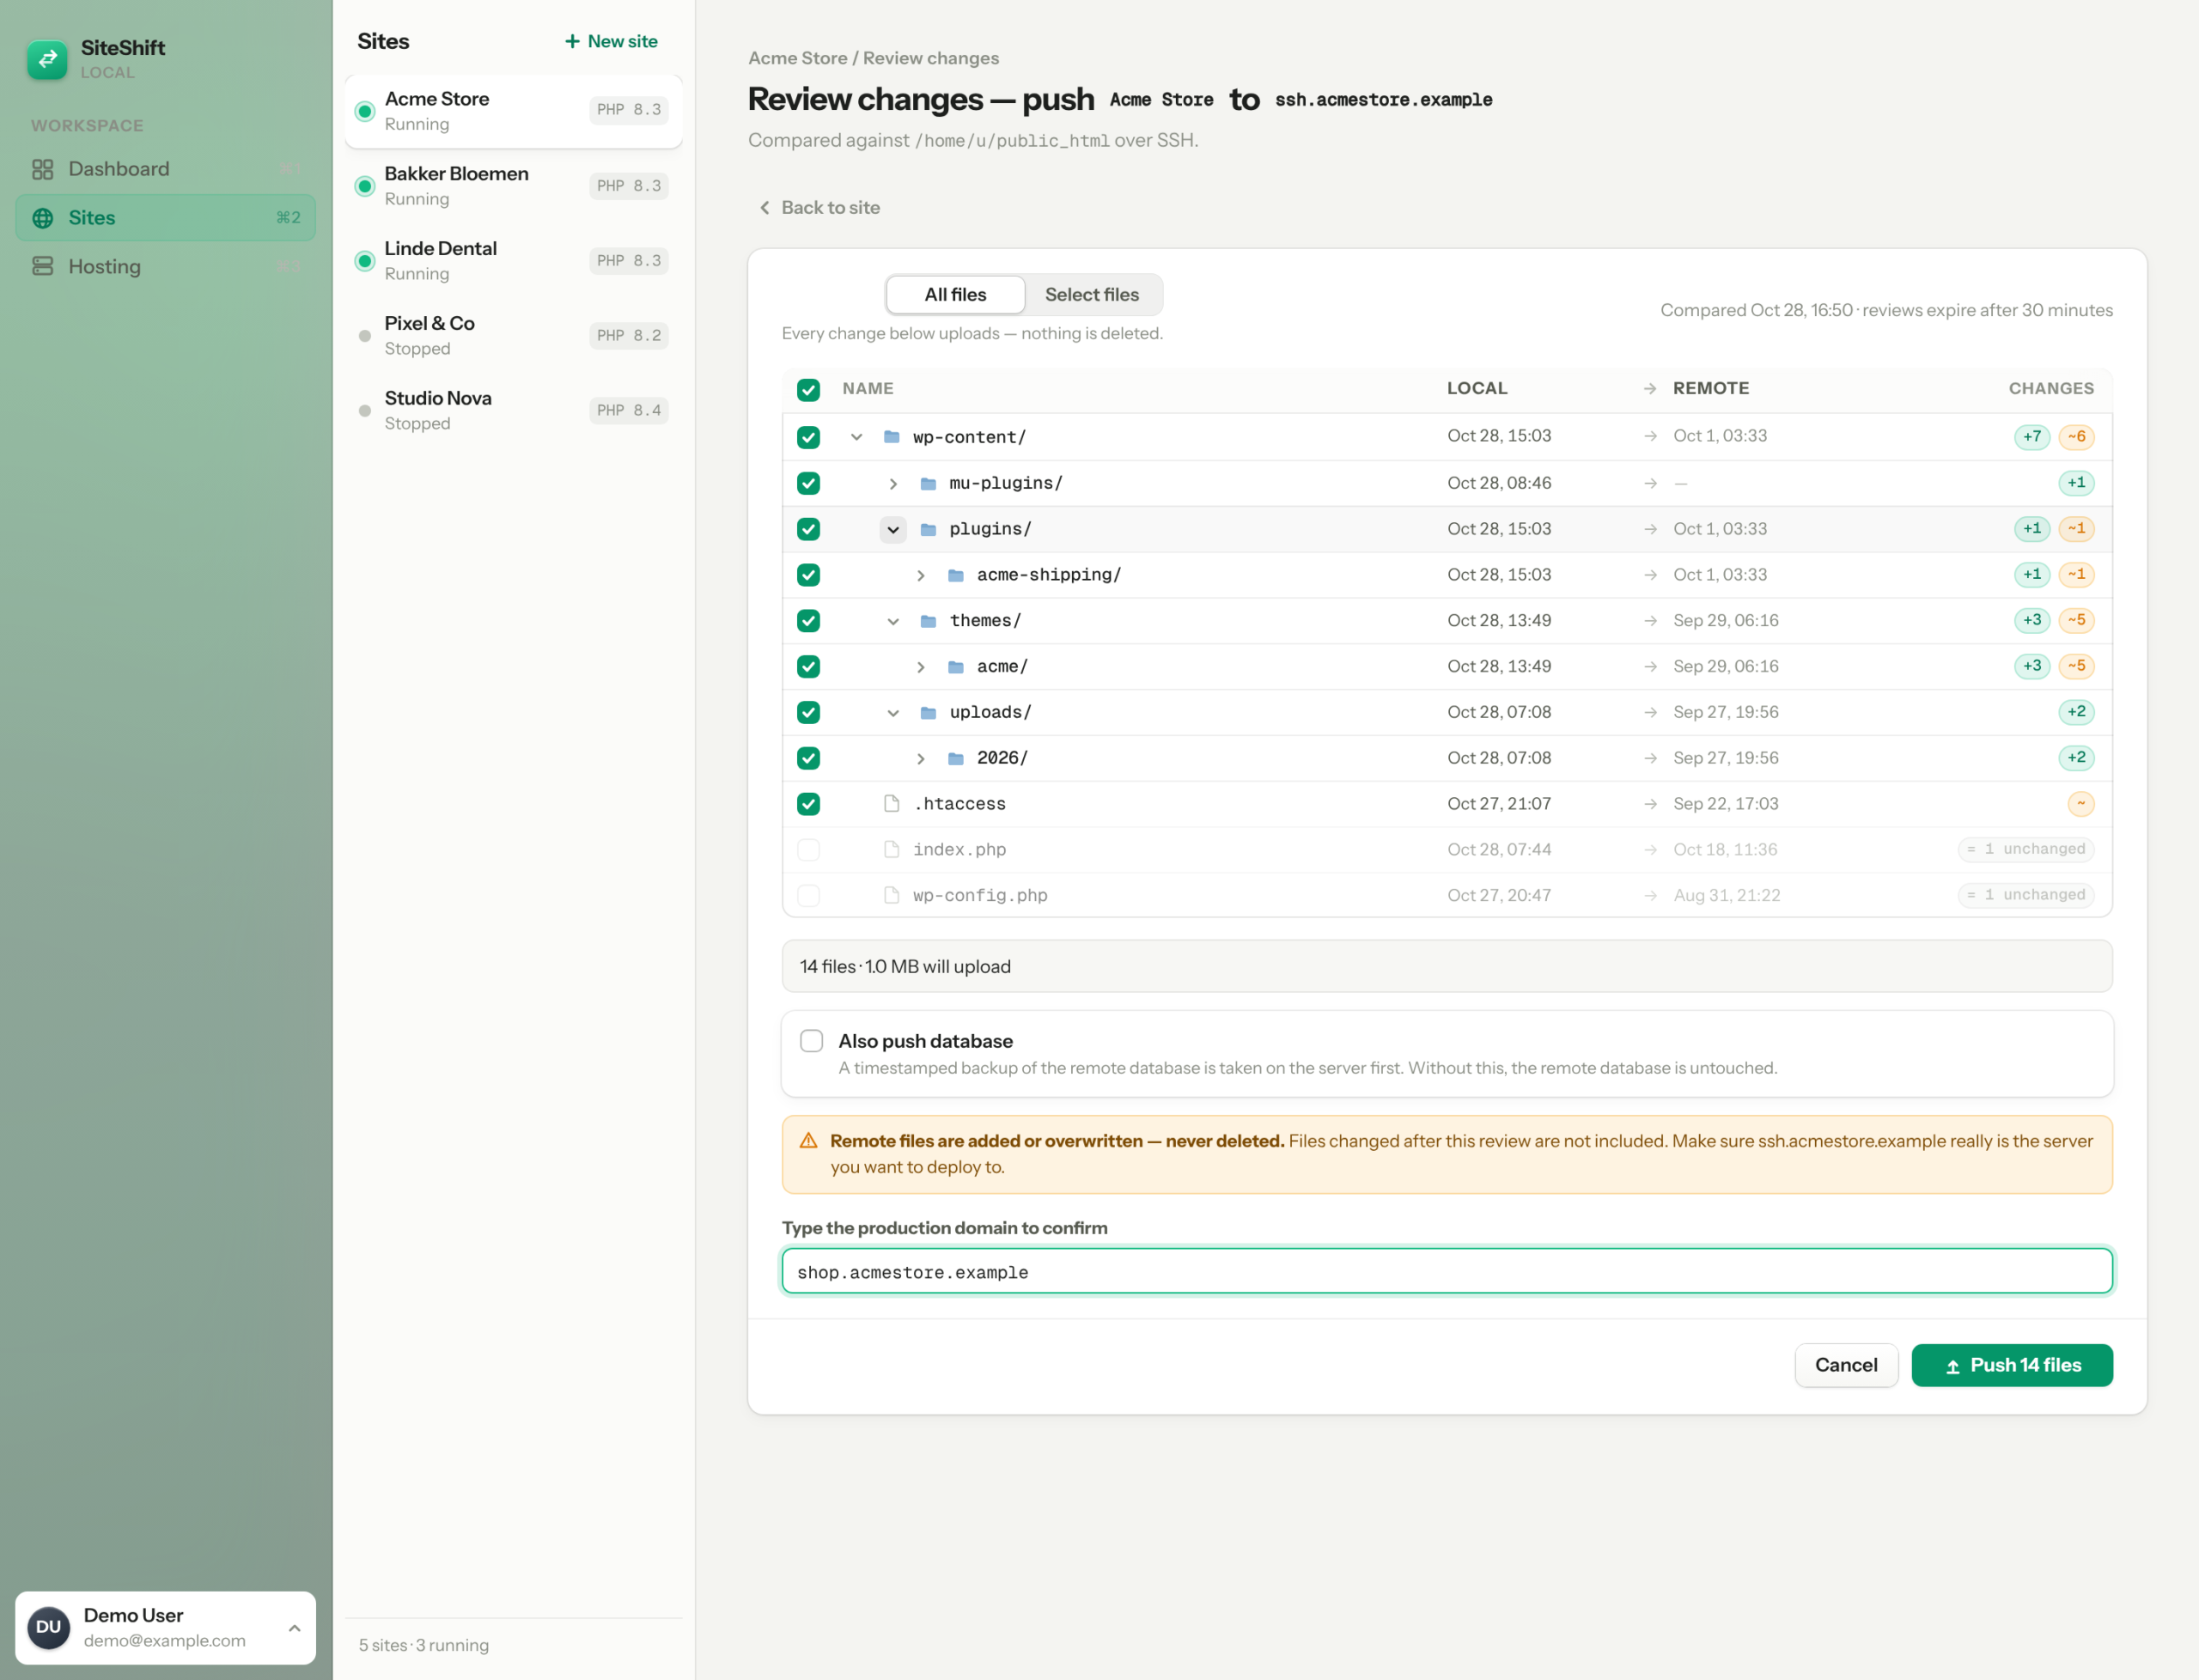Select Studio Nova site in list

[x=514, y=410]
